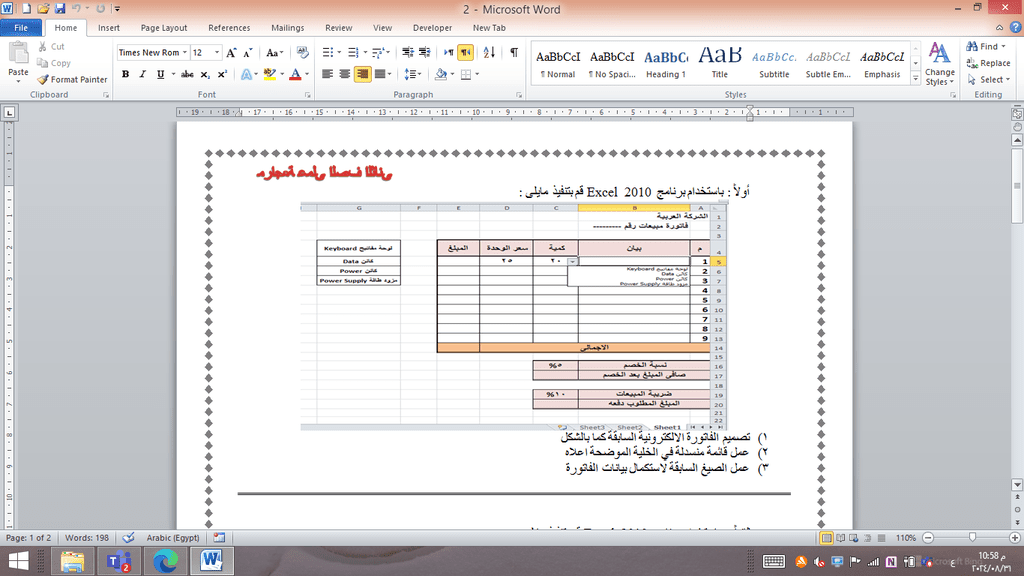Increase font size with Grow Font

(231, 53)
